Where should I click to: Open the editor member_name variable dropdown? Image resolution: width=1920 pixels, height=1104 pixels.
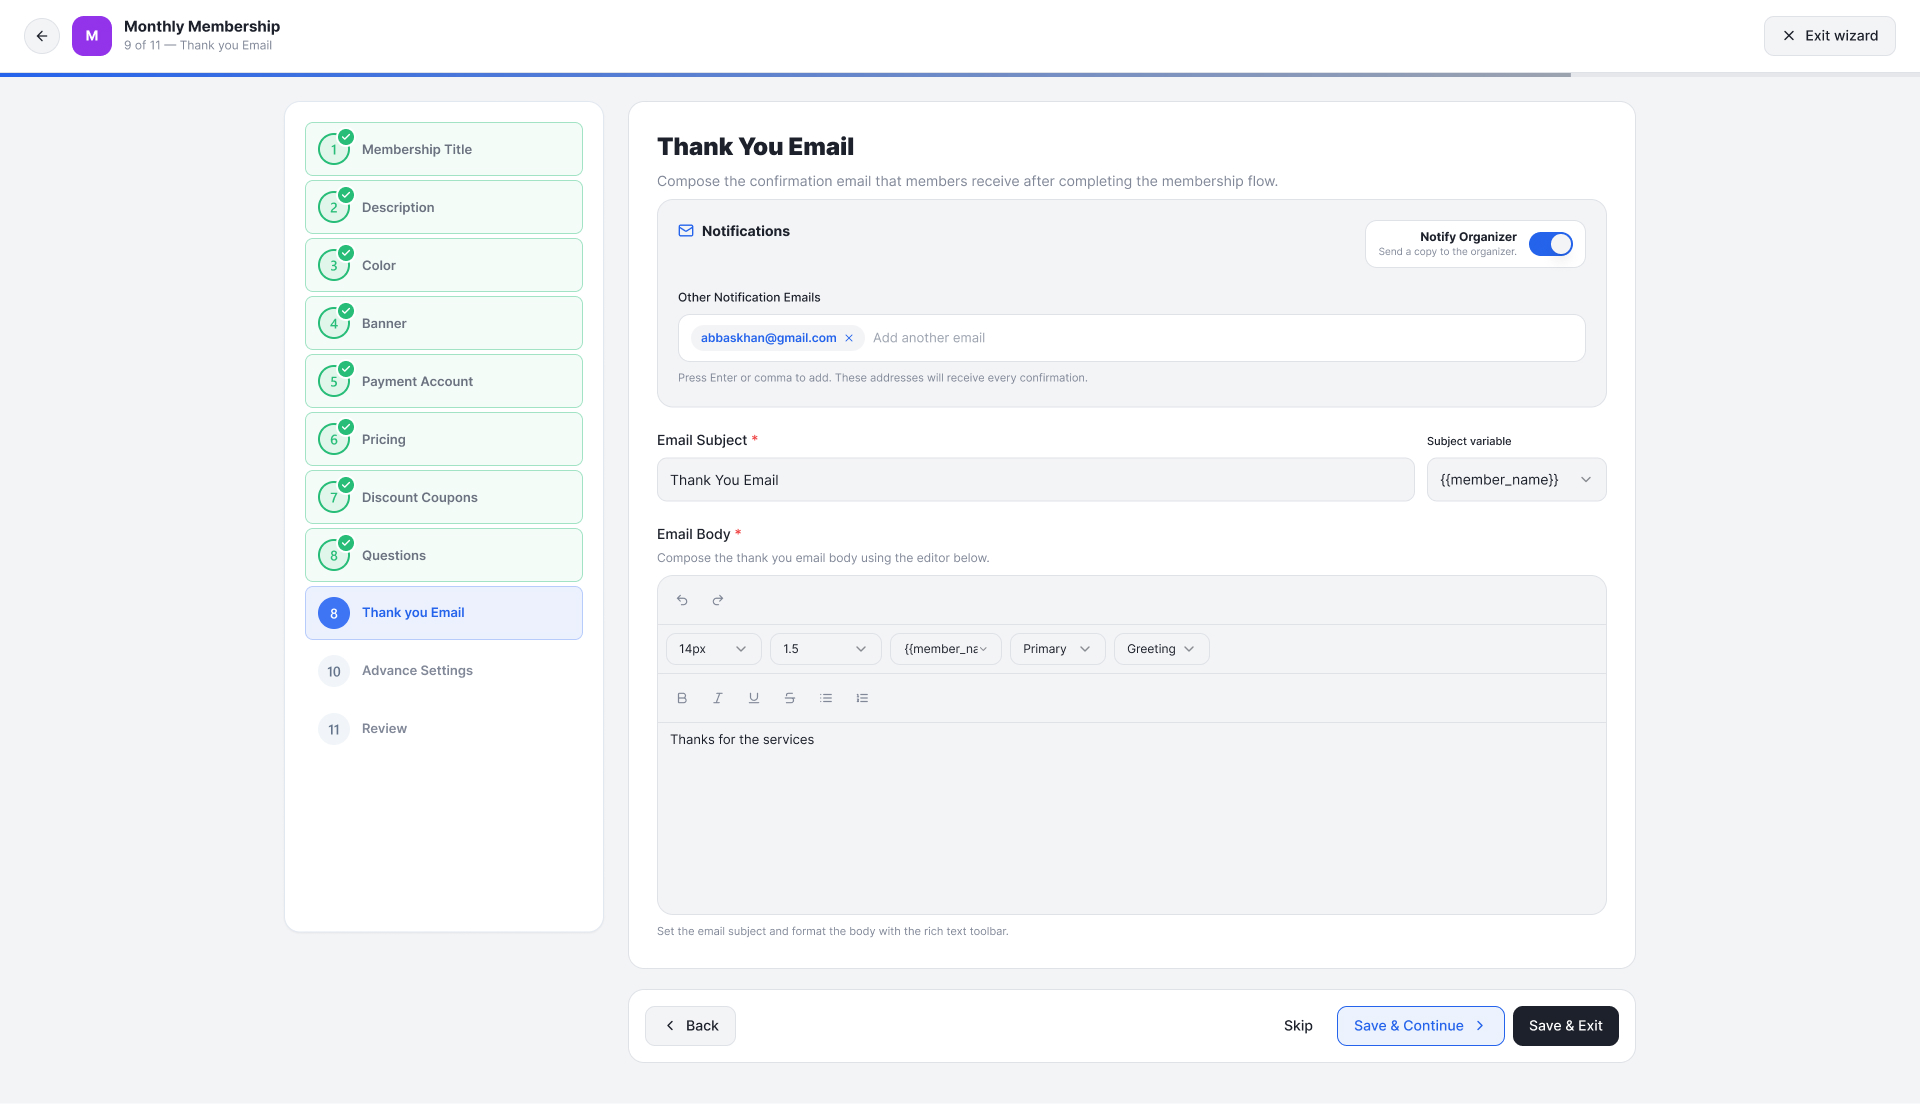[x=945, y=649]
